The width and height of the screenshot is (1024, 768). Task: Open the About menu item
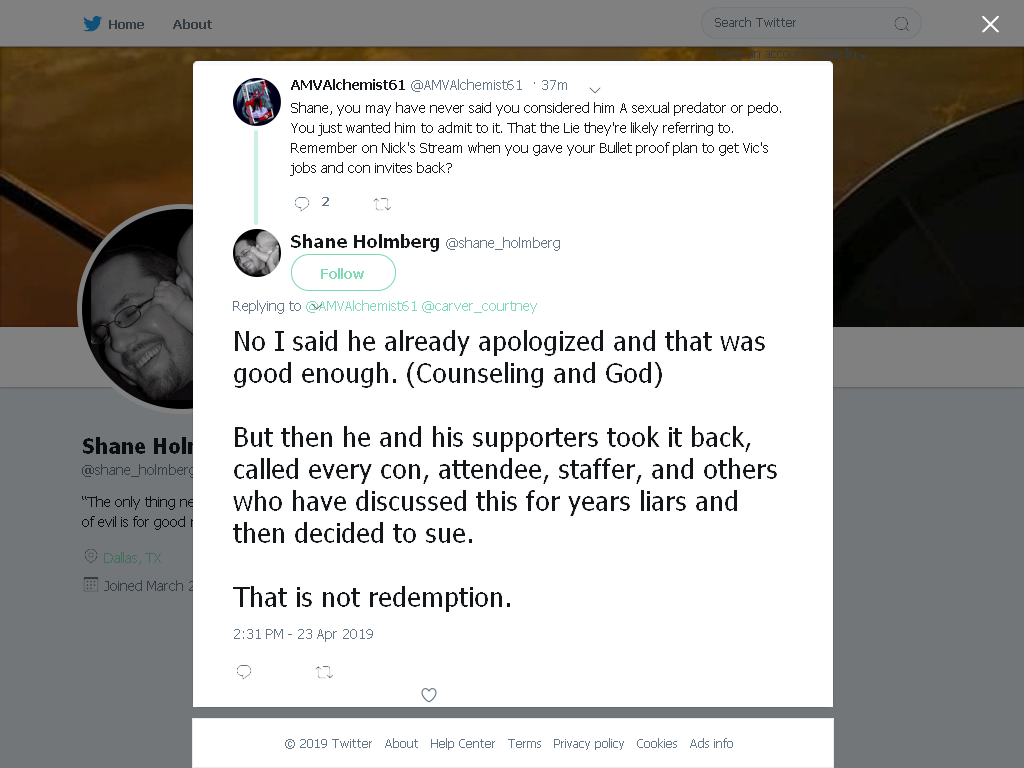(192, 24)
